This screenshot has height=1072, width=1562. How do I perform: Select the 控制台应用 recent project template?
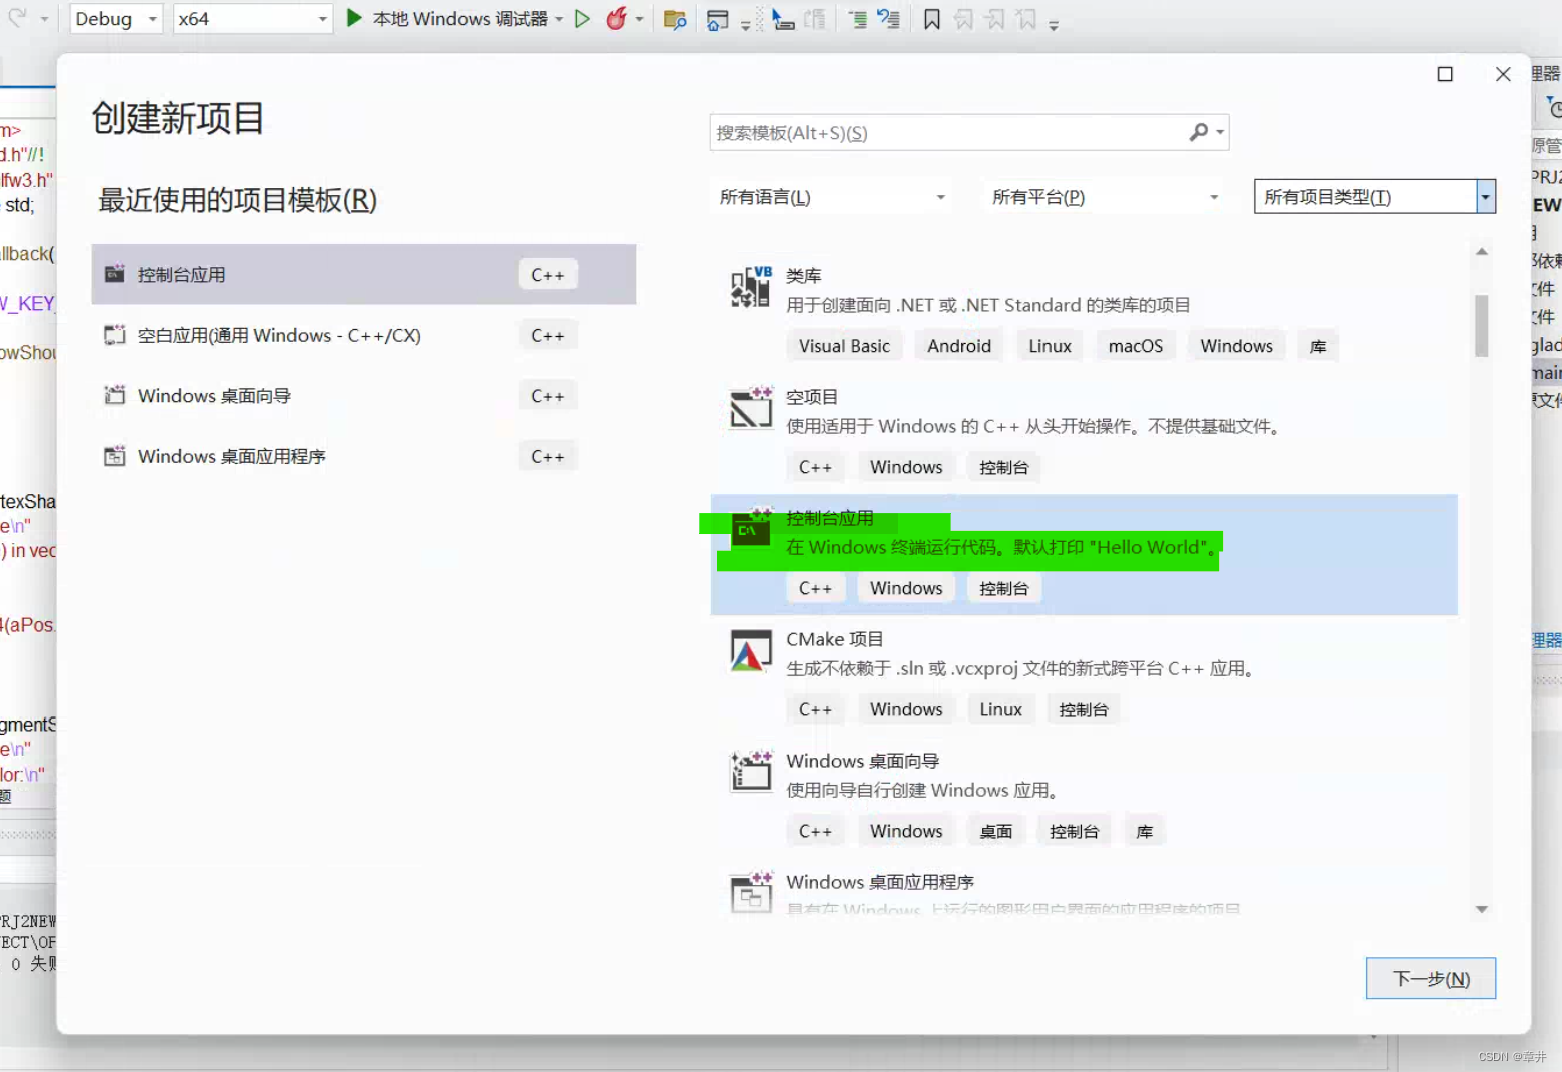(x=300, y=274)
